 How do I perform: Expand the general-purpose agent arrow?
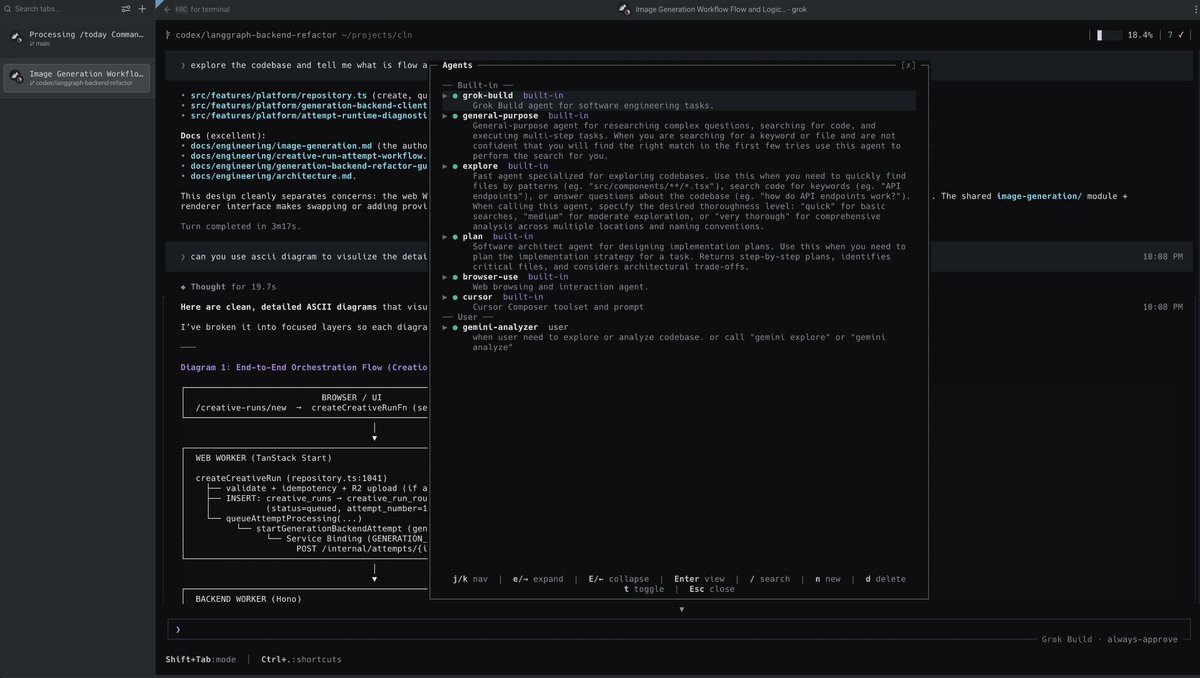445,116
